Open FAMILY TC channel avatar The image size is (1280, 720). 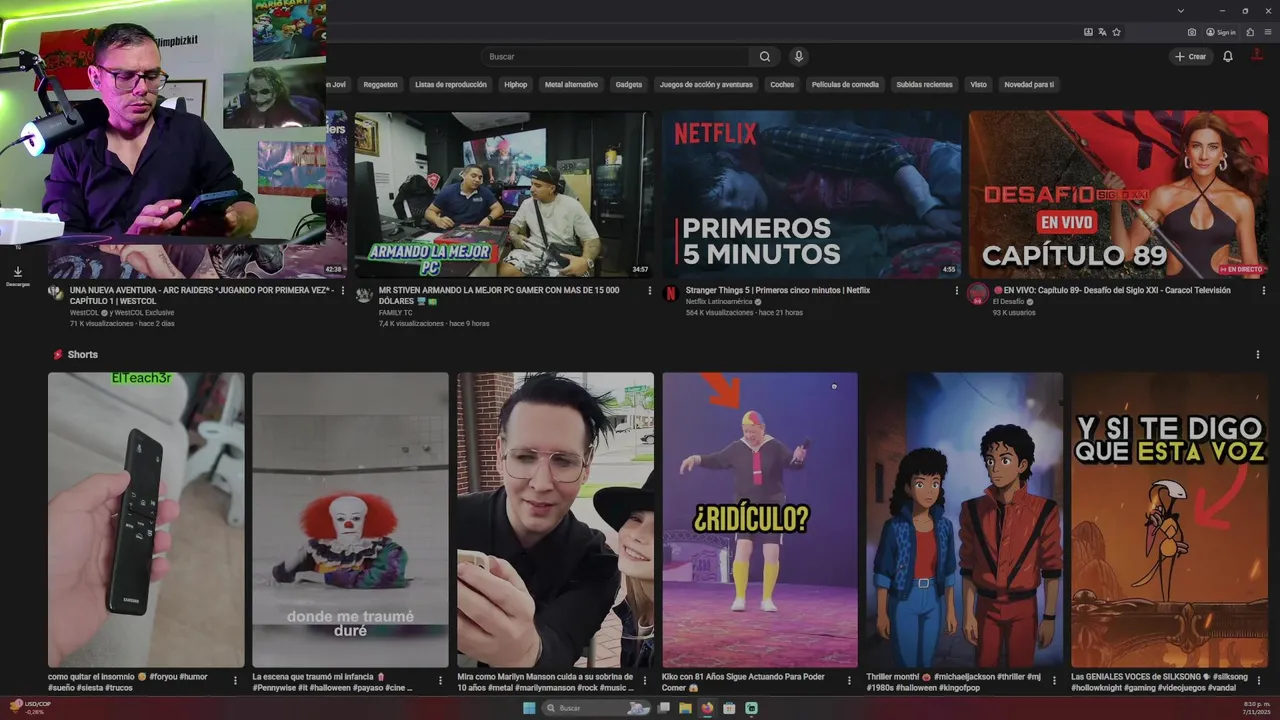[x=364, y=295]
